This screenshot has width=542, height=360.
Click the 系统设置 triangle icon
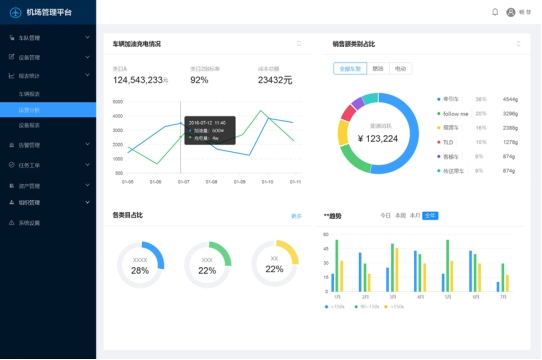(12, 222)
